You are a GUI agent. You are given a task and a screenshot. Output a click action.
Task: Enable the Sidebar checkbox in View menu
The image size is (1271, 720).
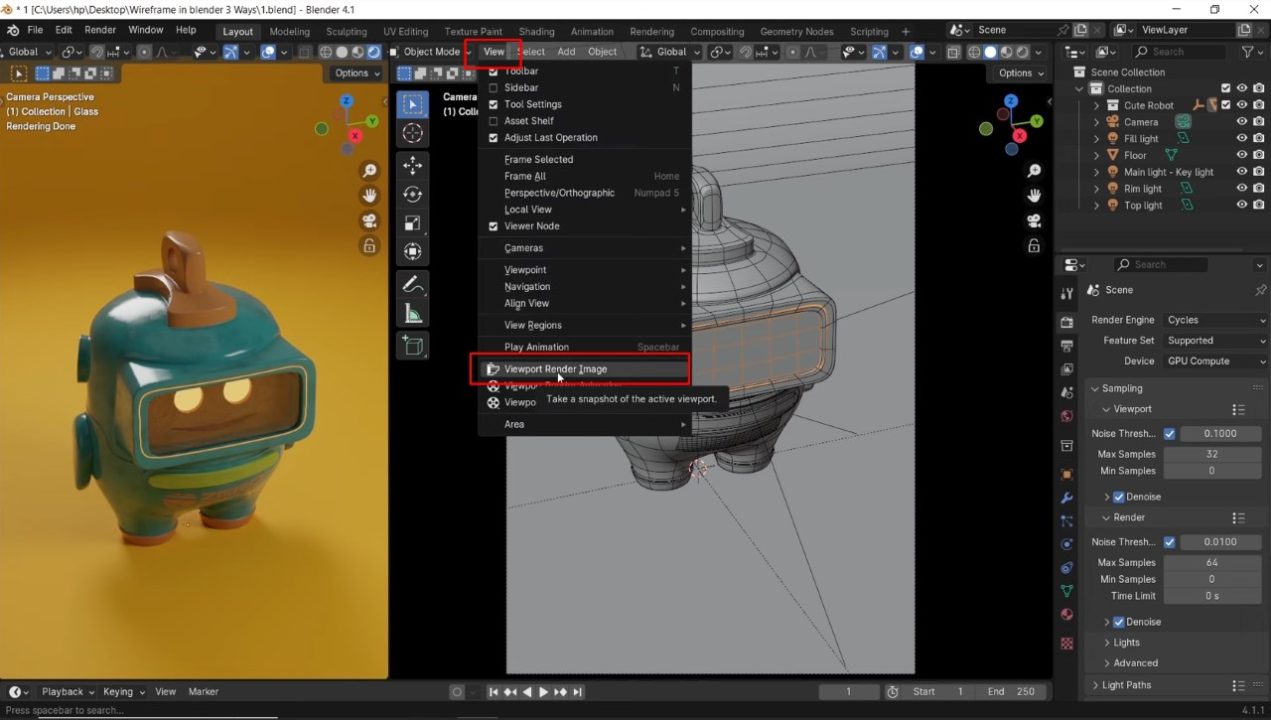point(493,88)
